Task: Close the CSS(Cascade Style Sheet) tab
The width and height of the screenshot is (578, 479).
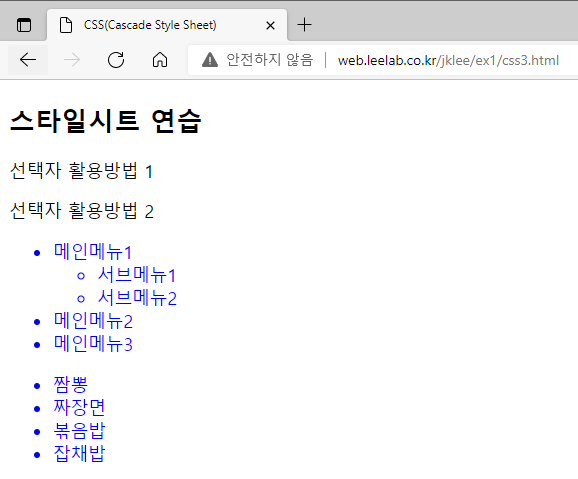Action: click(x=270, y=25)
